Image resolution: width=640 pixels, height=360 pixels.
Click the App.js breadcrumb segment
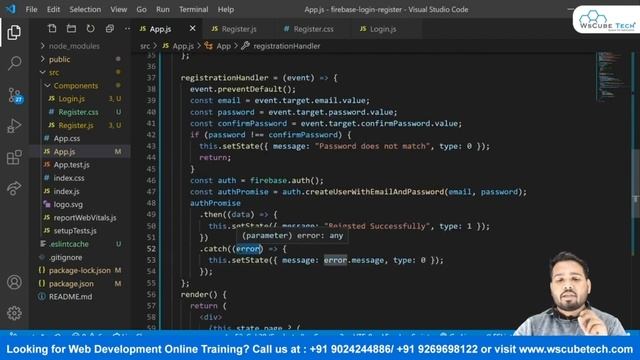[178, 46]
